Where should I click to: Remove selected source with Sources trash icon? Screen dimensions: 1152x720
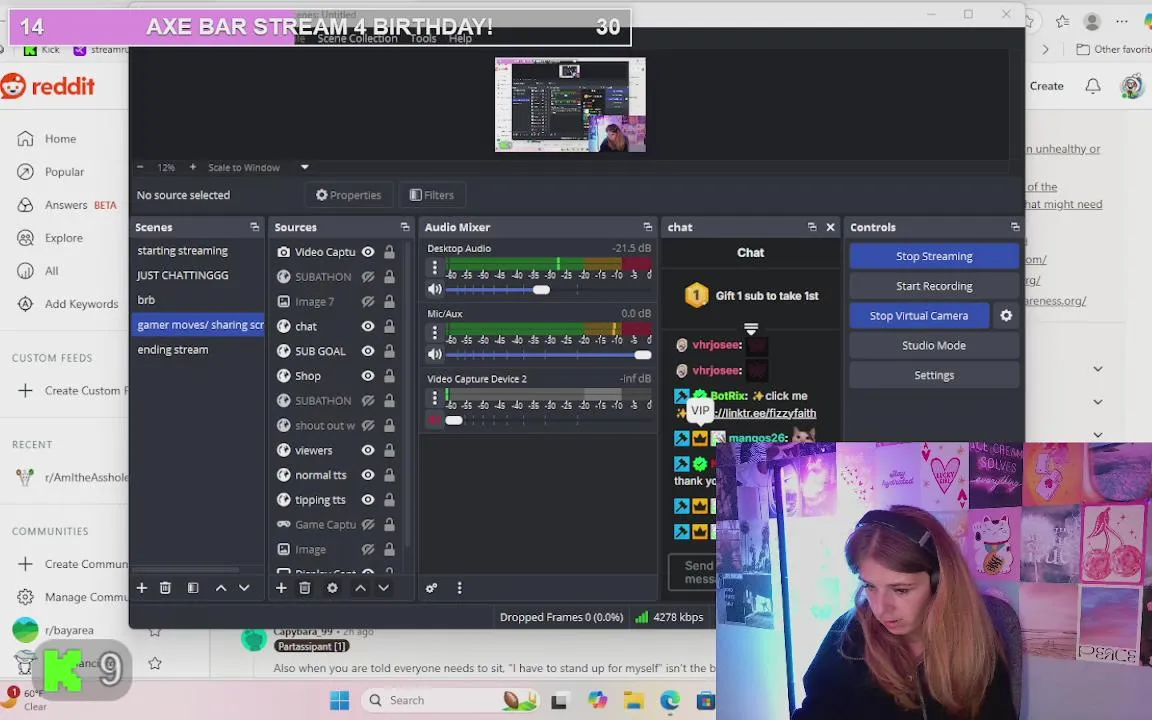pyautogui.click(x=305, y=588)
